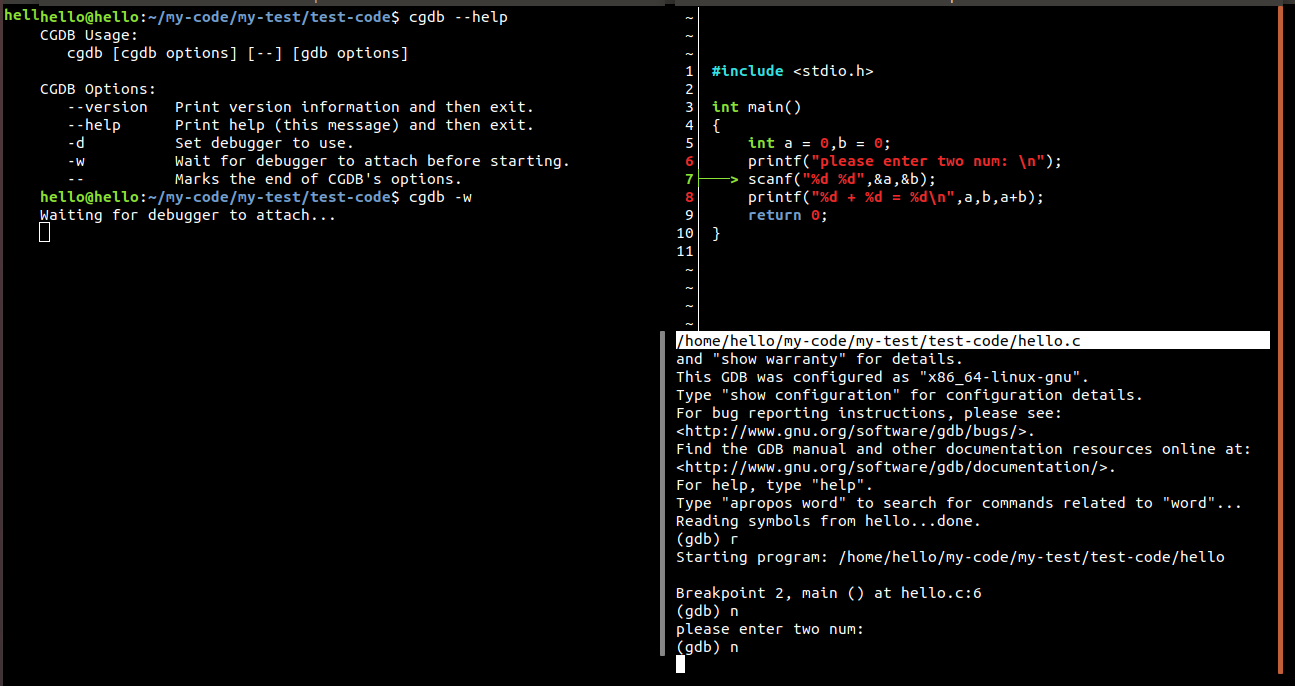The width and height of the screenshot is (1295, 686).
Task: Click the red breakpoint marker on line 8
Action: pyautogui.click(x=688, y=197)
